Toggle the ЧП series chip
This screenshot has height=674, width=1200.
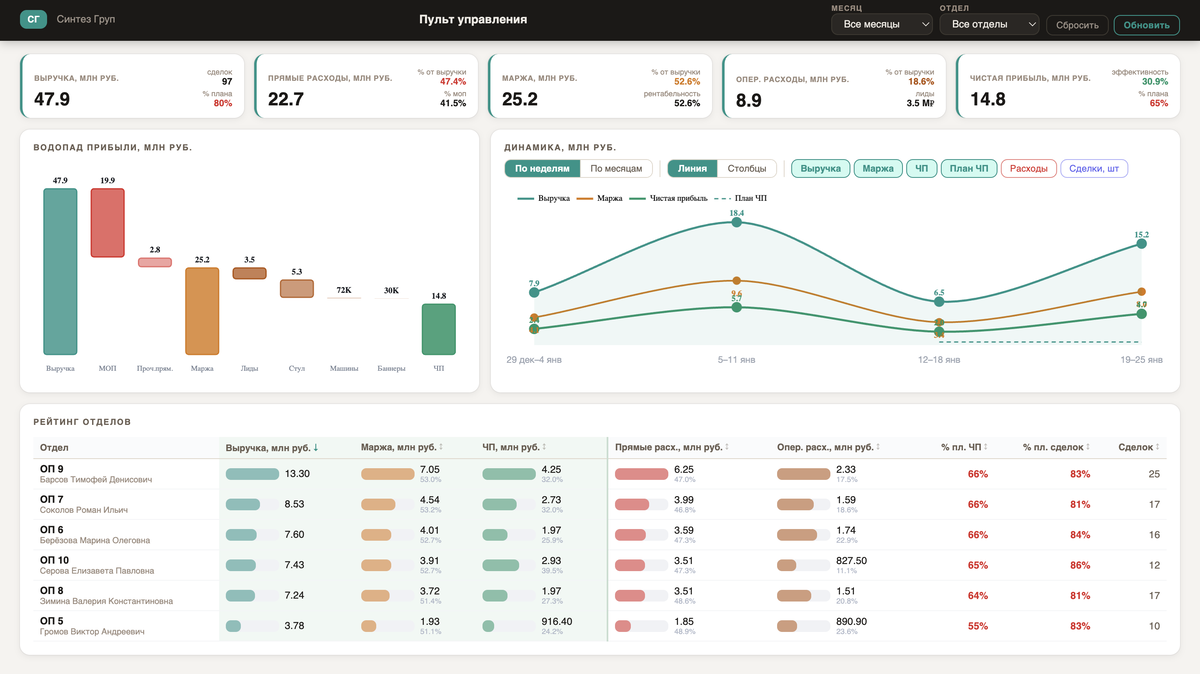(921, 169)
